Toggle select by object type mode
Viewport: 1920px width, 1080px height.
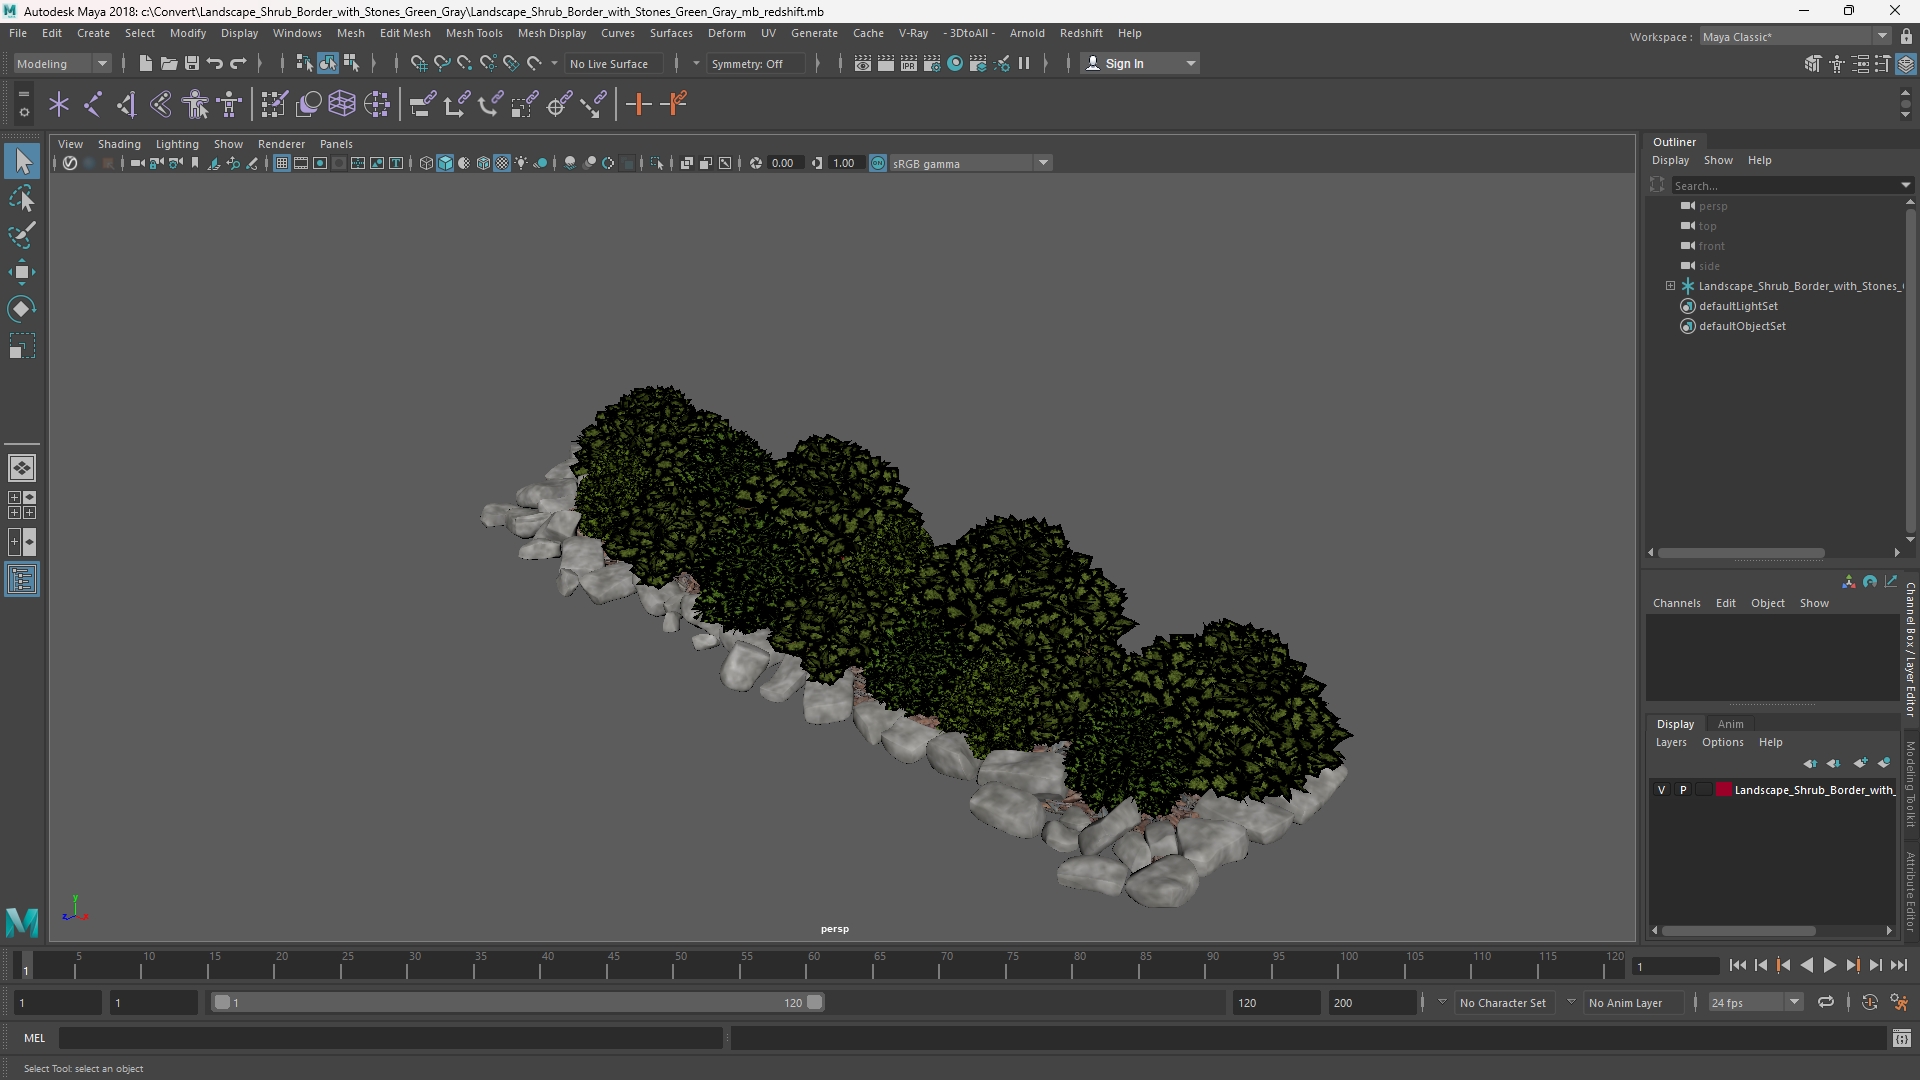click(328, 63)
